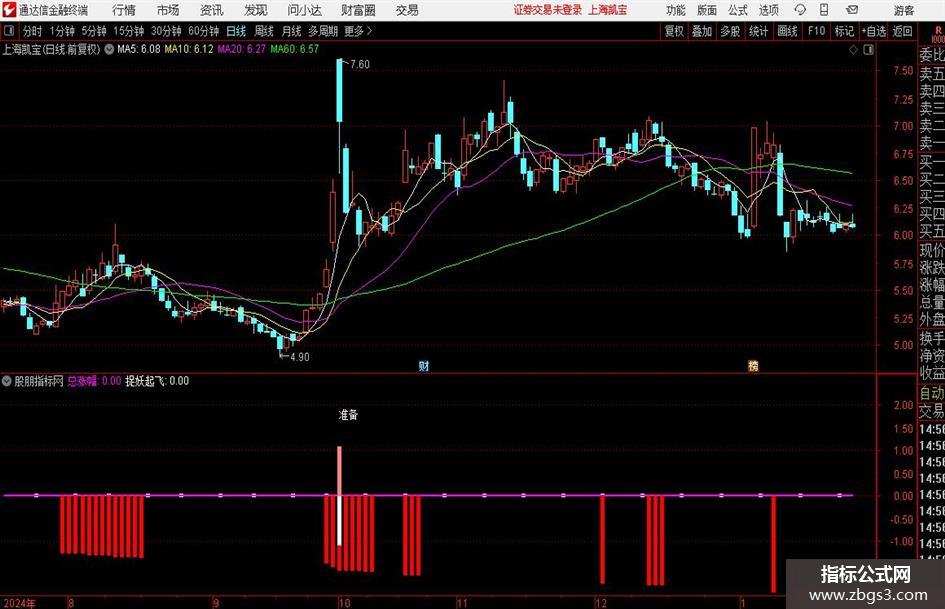
Task: Switch to 15分钟 period tab
Action: click(129, 31)
